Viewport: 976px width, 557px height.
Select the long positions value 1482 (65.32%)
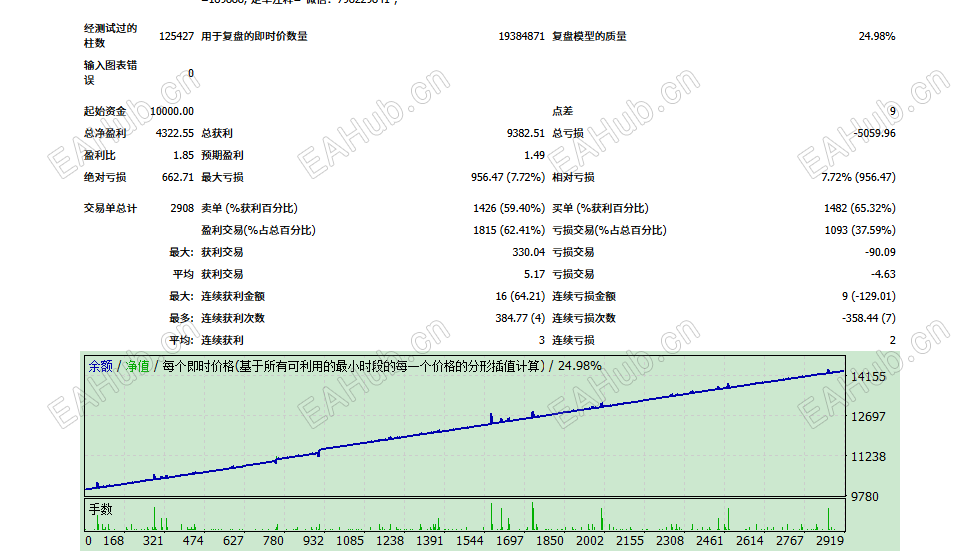[860, 208]
